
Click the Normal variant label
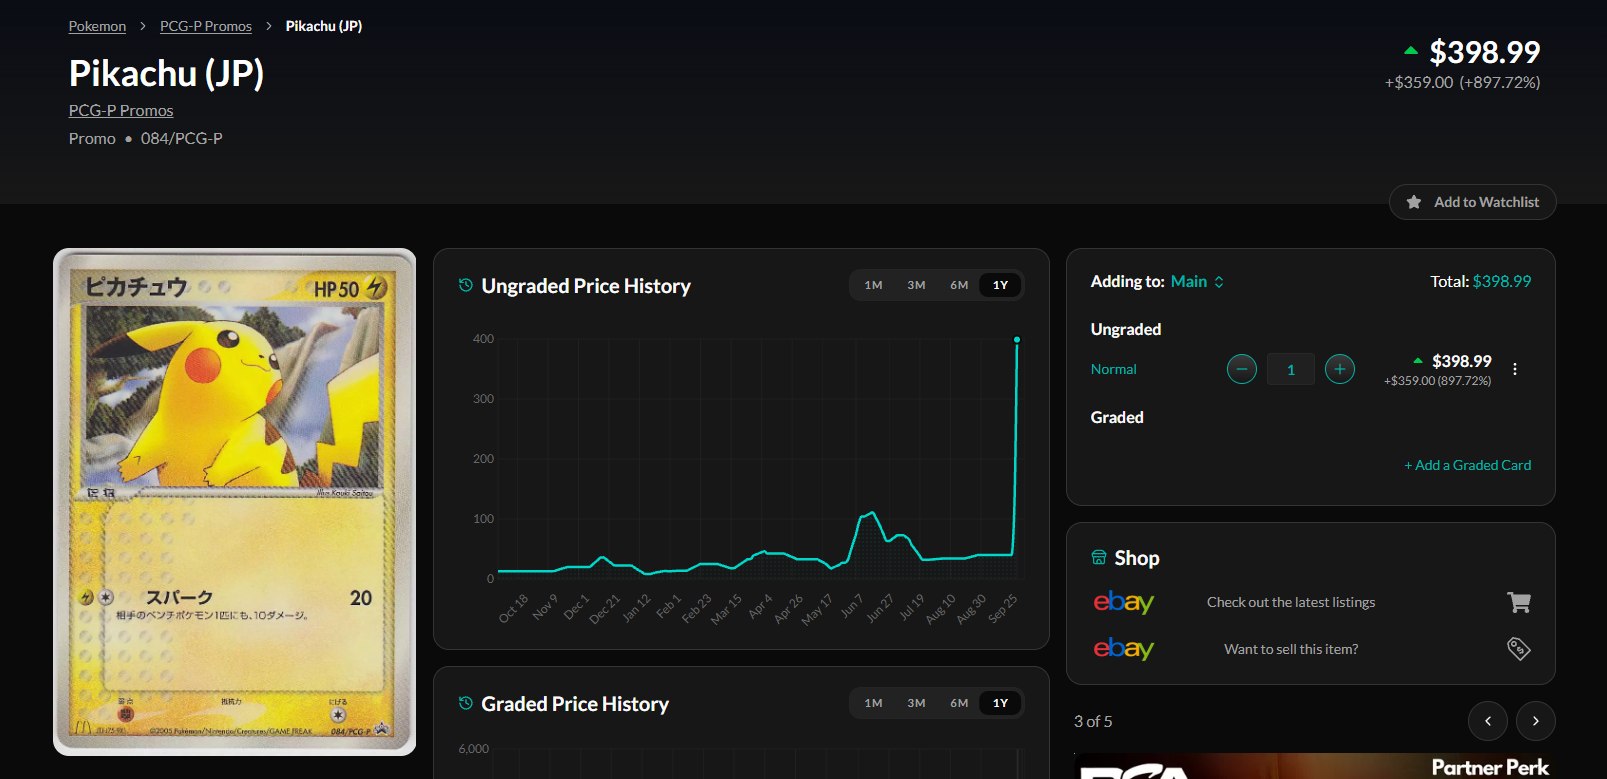click(x=1113, y=369)
